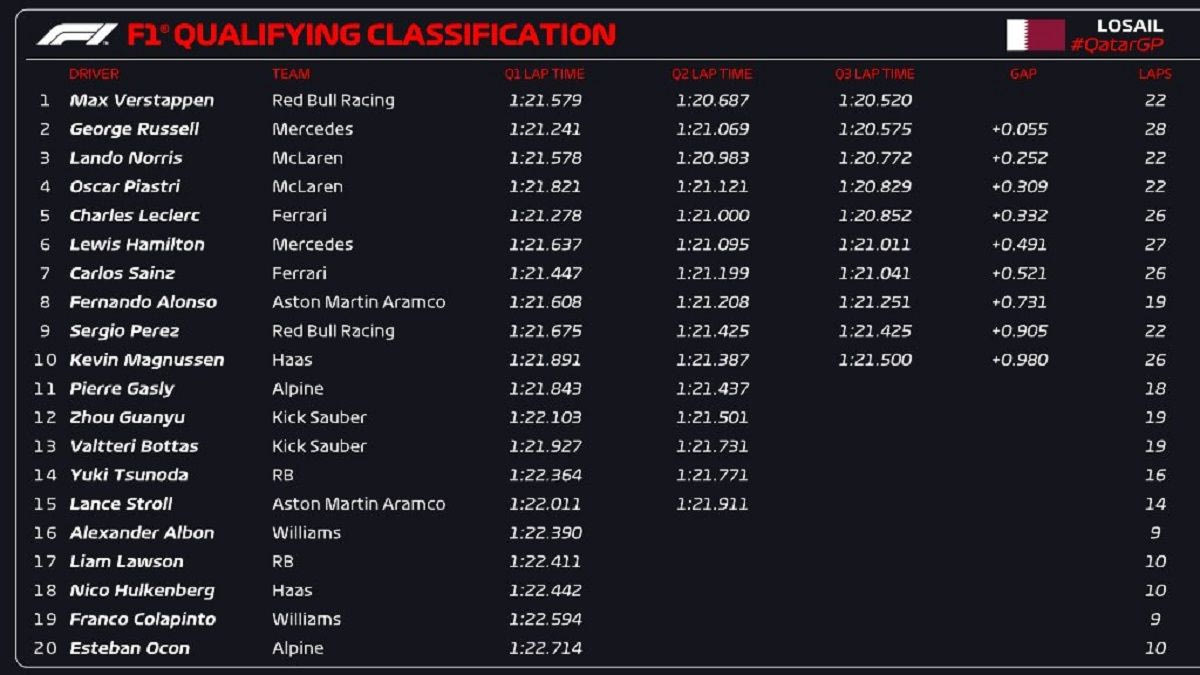Viewport: 1200px width, 675px height.
Task: Click the LOSAIL circuit label
Action: [x=1130, y=26]
